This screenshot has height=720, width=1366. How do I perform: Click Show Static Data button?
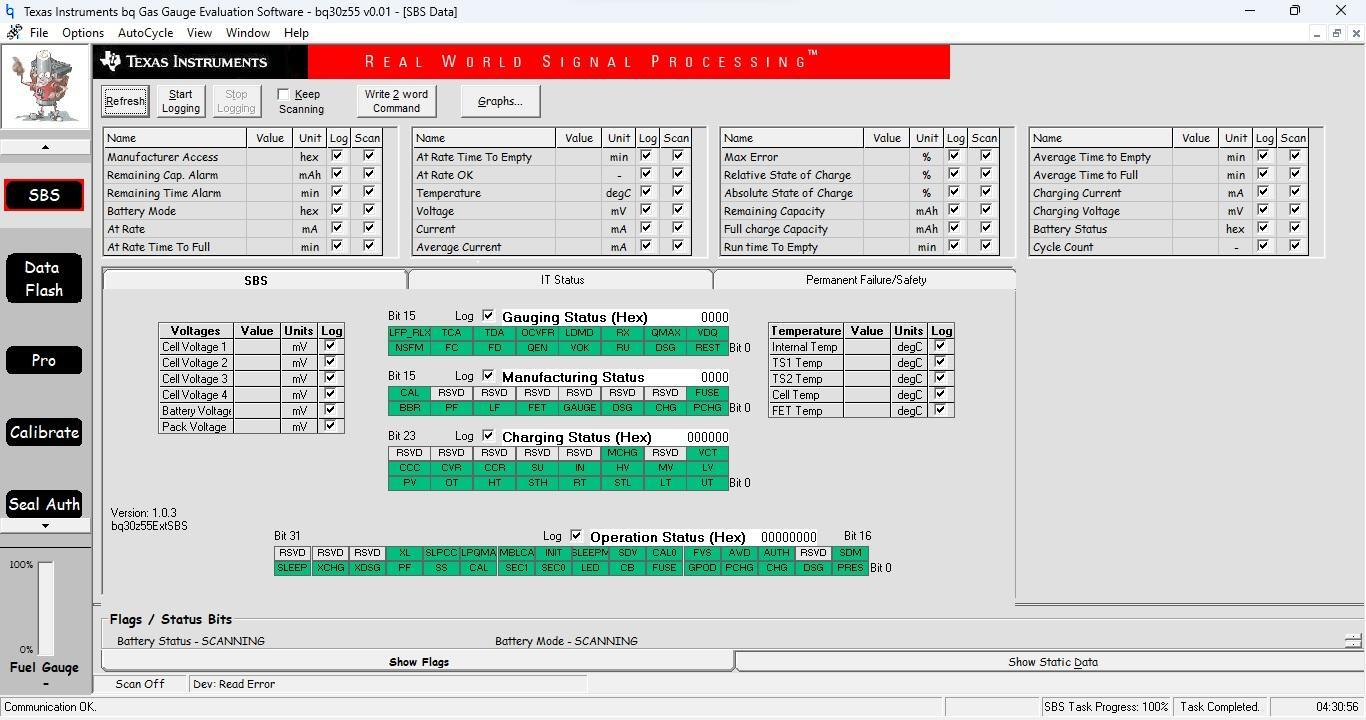pyautogui.click(x=1052, y=662)
